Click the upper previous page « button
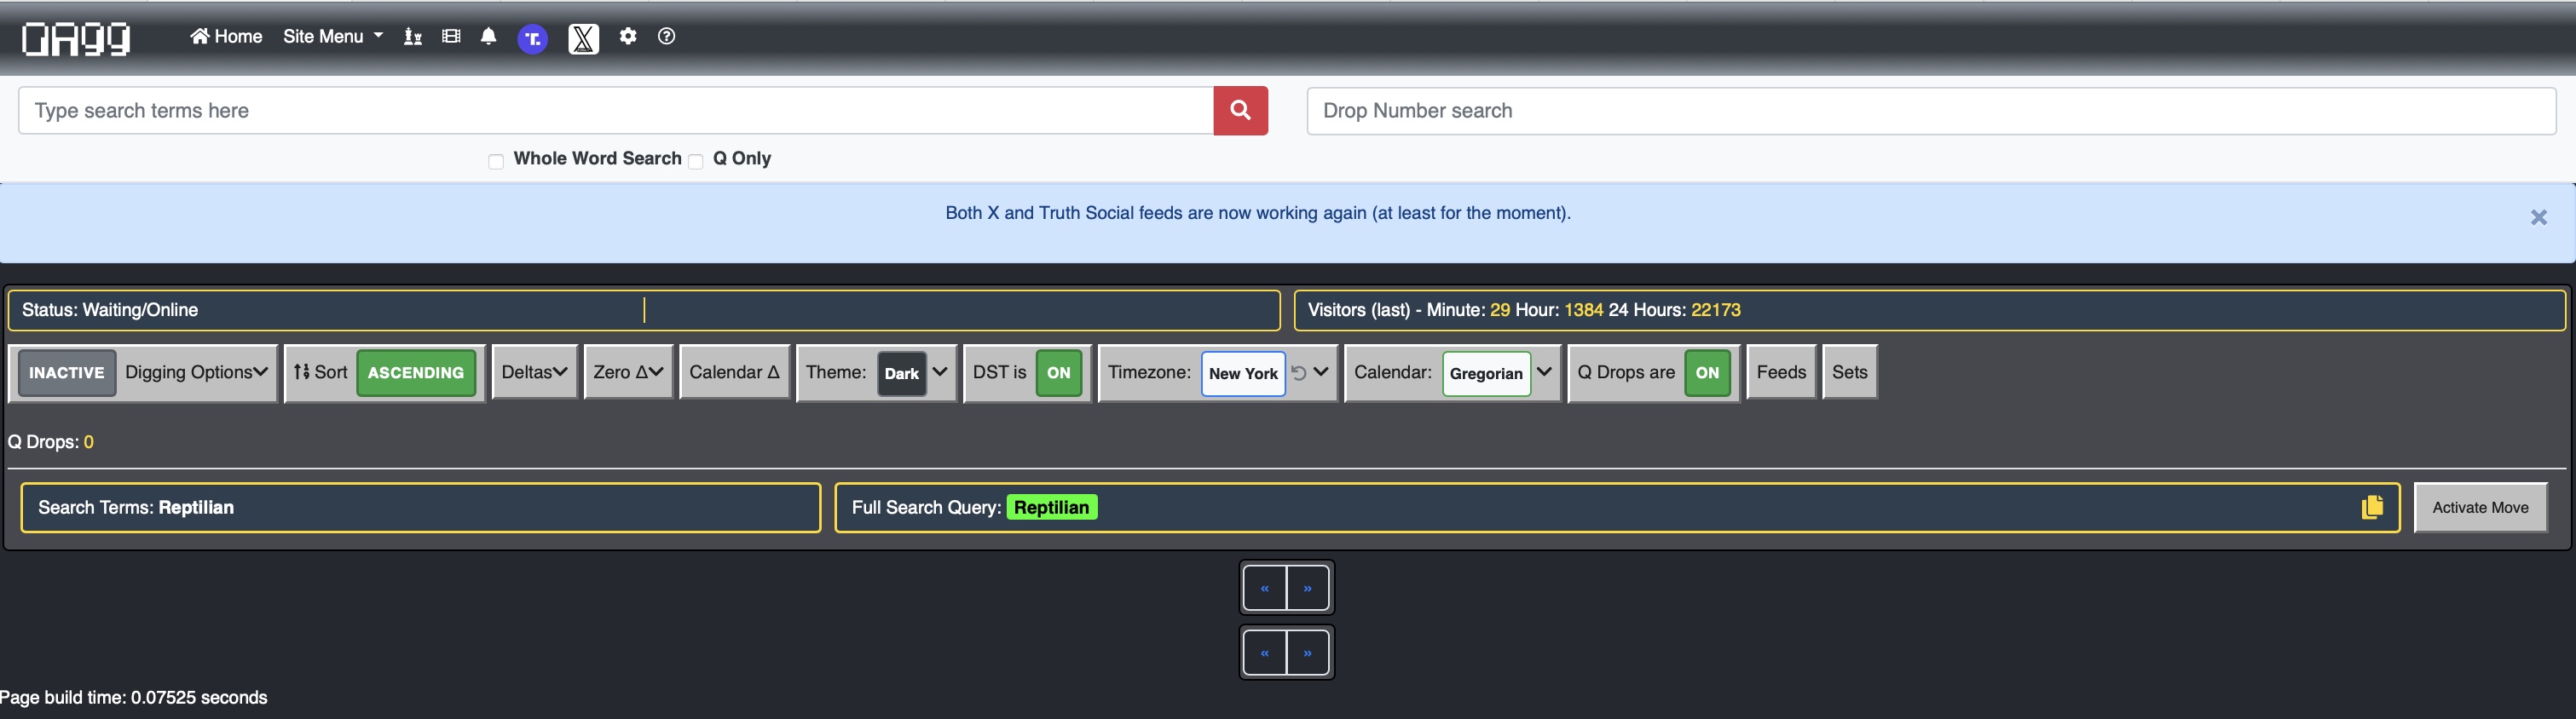This screenshot has height=719, width=2576. (x=1265, y=588)
